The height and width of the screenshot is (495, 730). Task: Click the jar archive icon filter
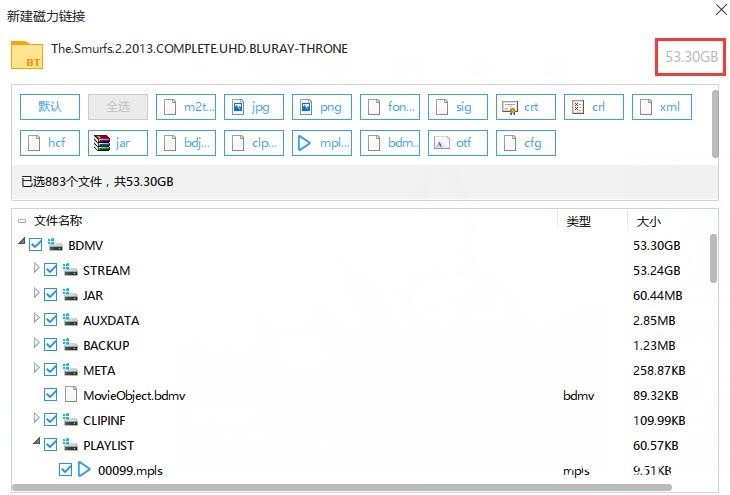(101, 143)
